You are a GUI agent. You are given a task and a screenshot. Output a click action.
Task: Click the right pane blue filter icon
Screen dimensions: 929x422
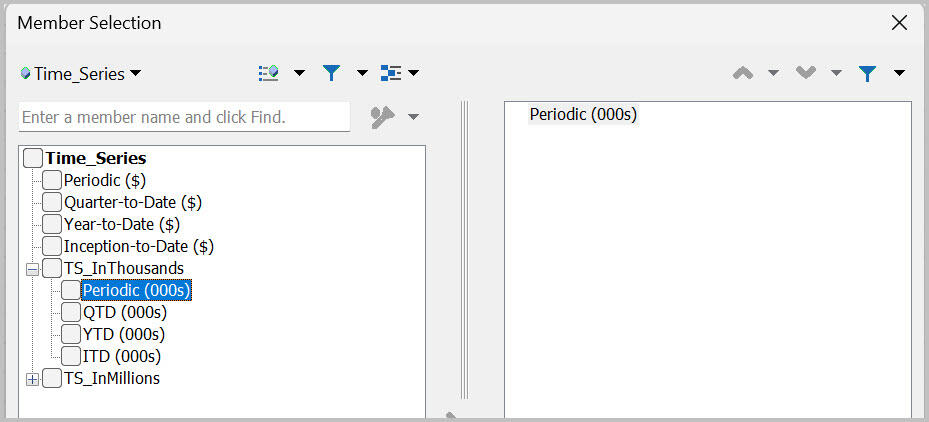tap(867, 73)
